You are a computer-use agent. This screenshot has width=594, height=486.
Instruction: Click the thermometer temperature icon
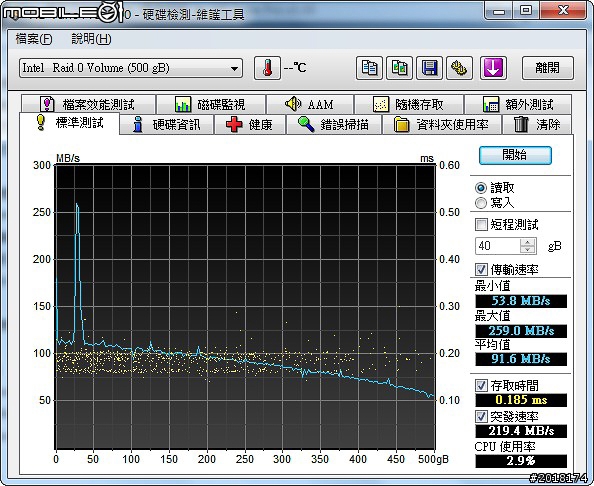pyautogui.click(x=267, y=68)
